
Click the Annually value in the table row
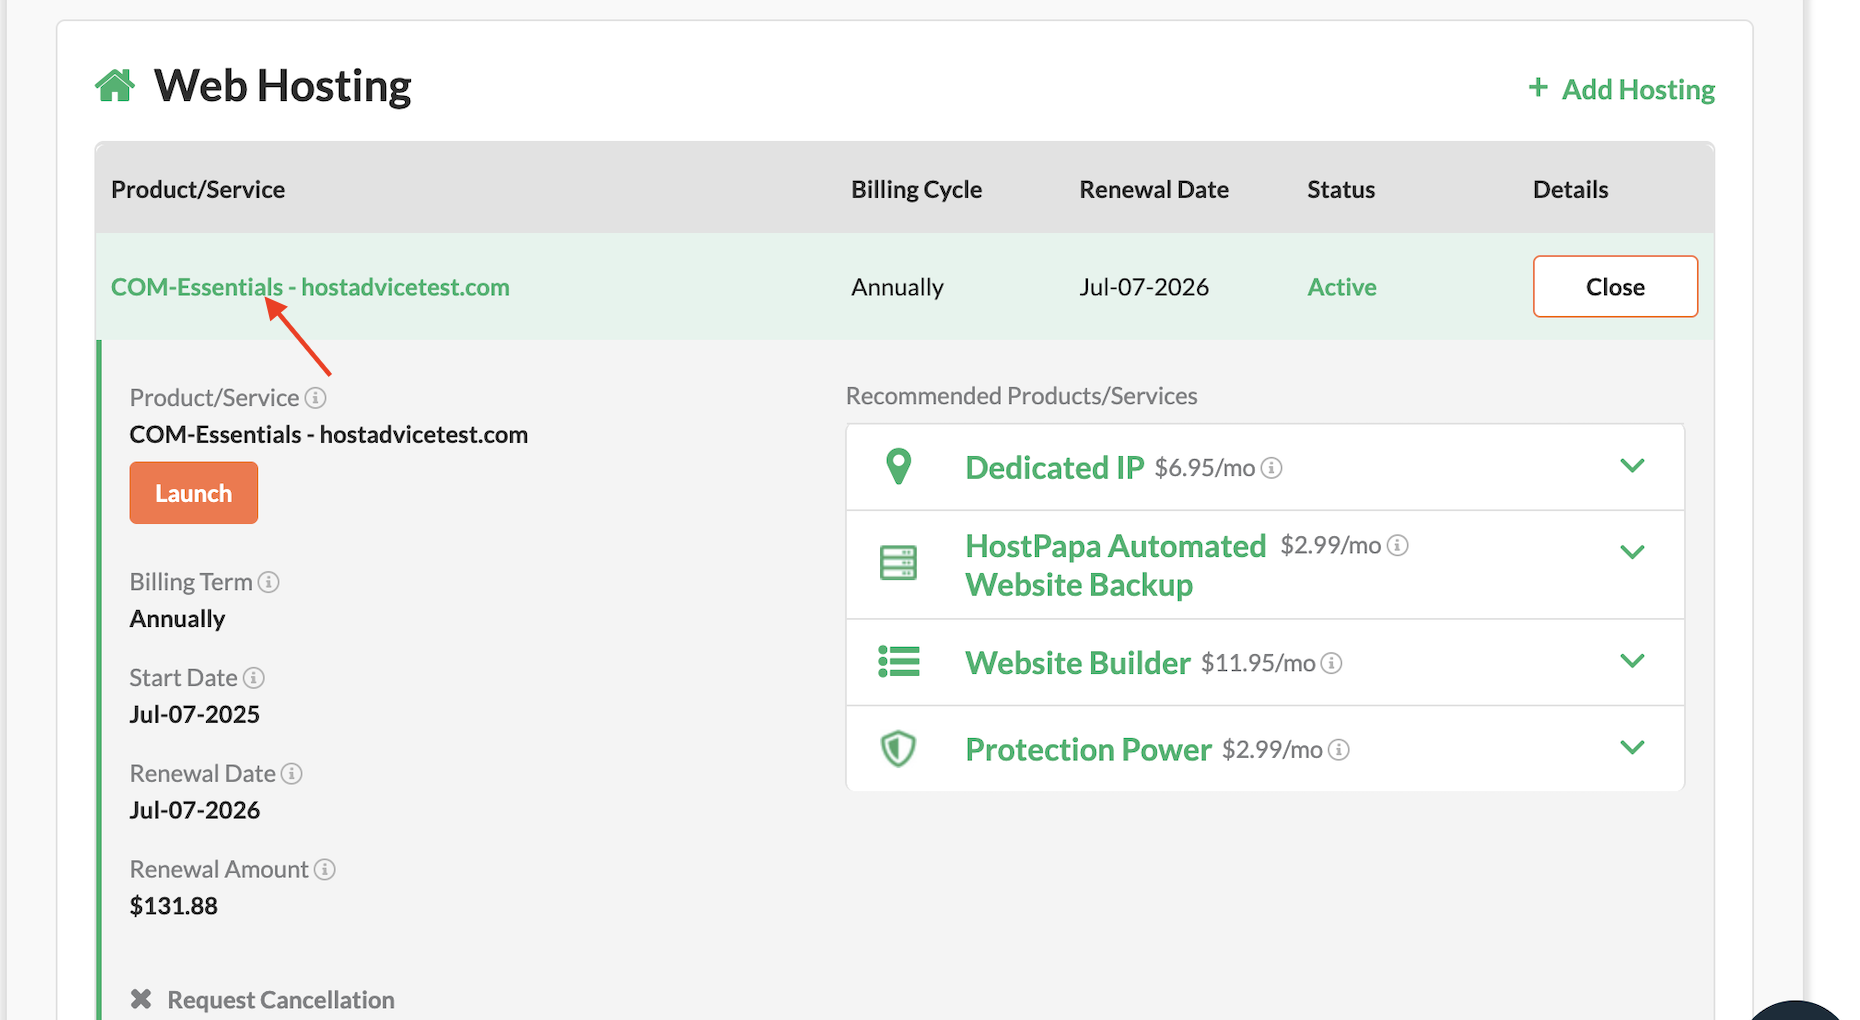click(x=897, y=287)
